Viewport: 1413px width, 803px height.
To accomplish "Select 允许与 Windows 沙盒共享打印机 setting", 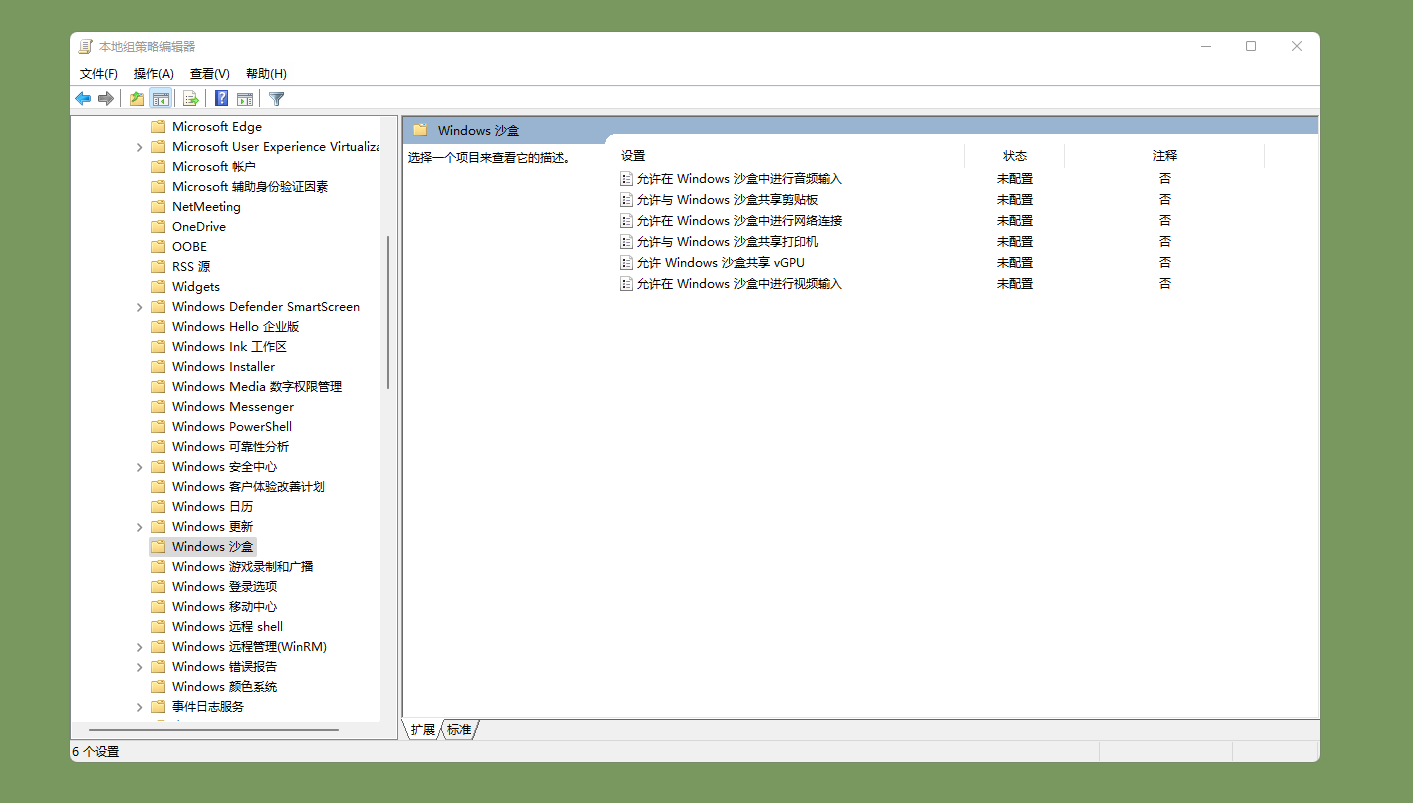I will (727, 242).
